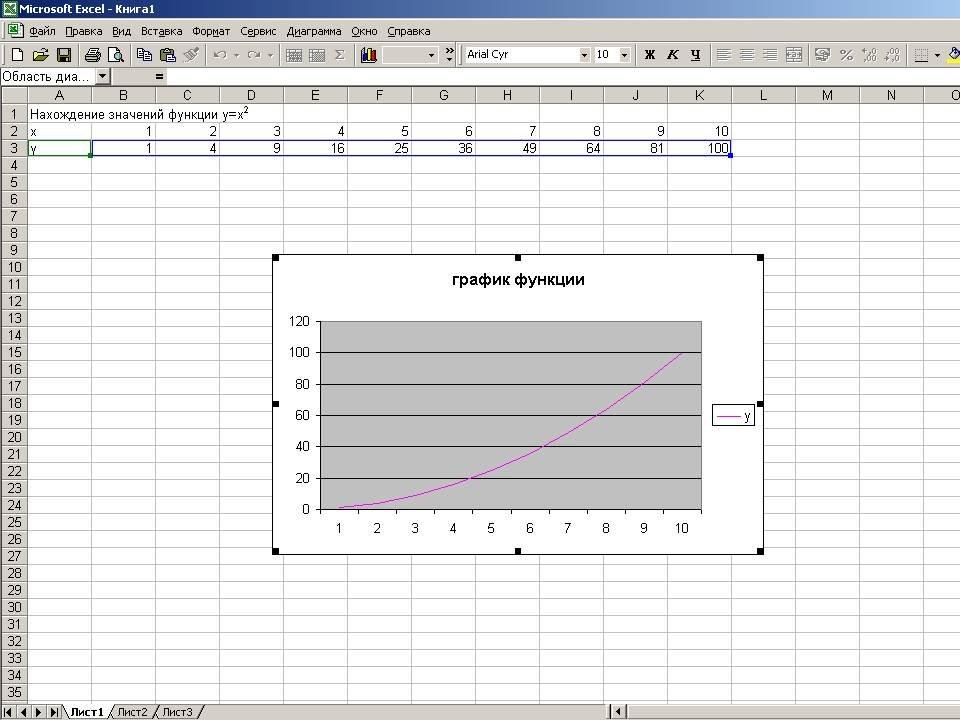Toggle bold formatting (Ж button)

pyautogui.click(x=650, y=55)
